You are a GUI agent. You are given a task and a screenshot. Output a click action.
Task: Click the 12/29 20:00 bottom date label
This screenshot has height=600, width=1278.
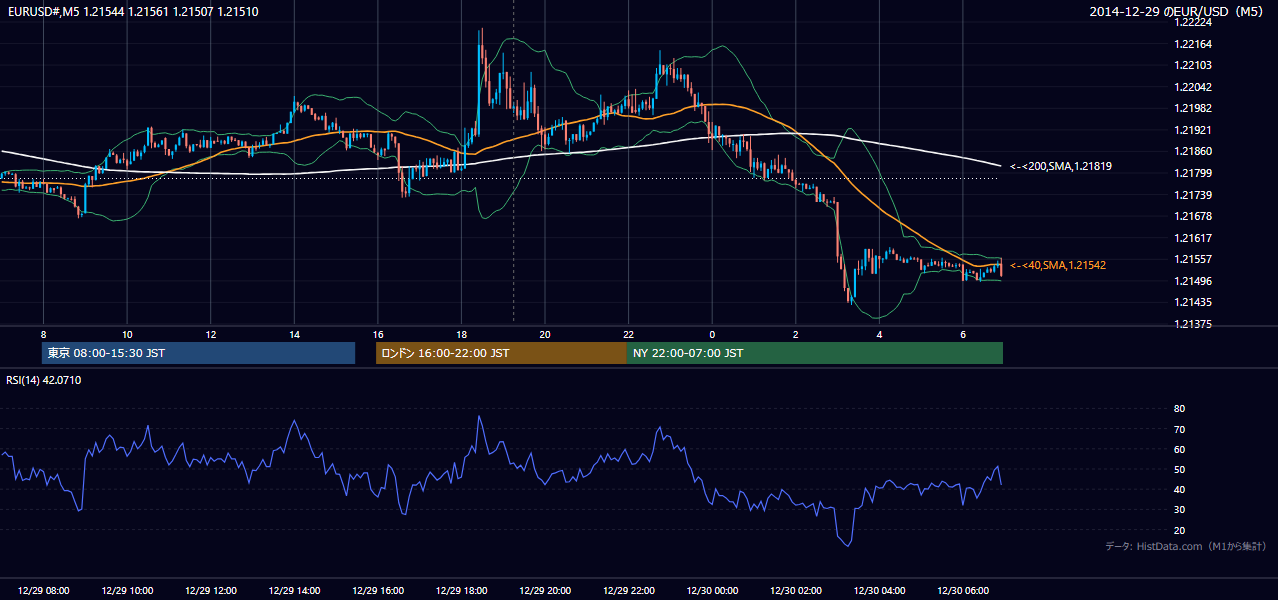pos(545,591)
